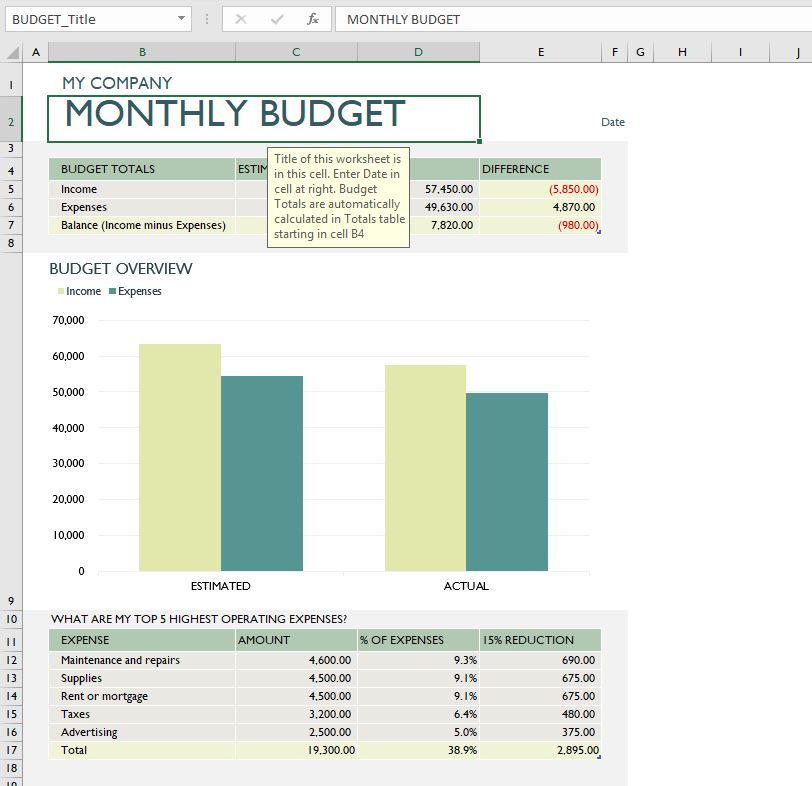Click the 6.4% Taxes percentage cell
Screen dimensions: 812x786
[x=418, y=714]
